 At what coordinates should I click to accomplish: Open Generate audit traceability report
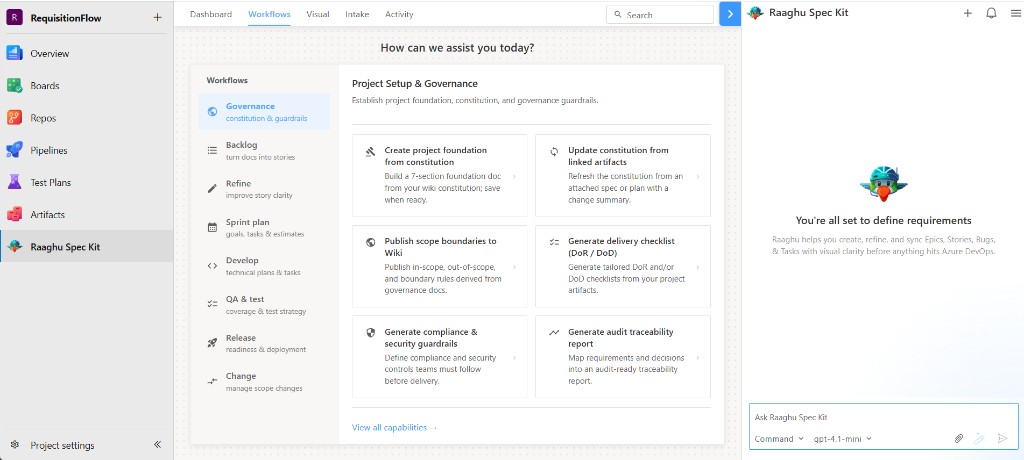point(623,357)
